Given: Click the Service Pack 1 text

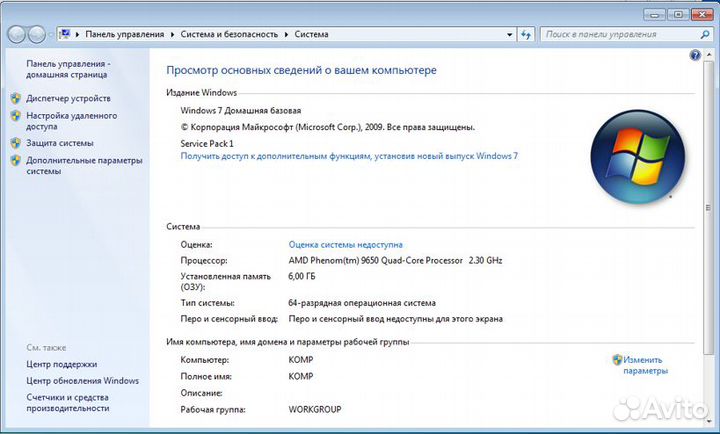Looking at the screenshot, I should pos(207,144).
